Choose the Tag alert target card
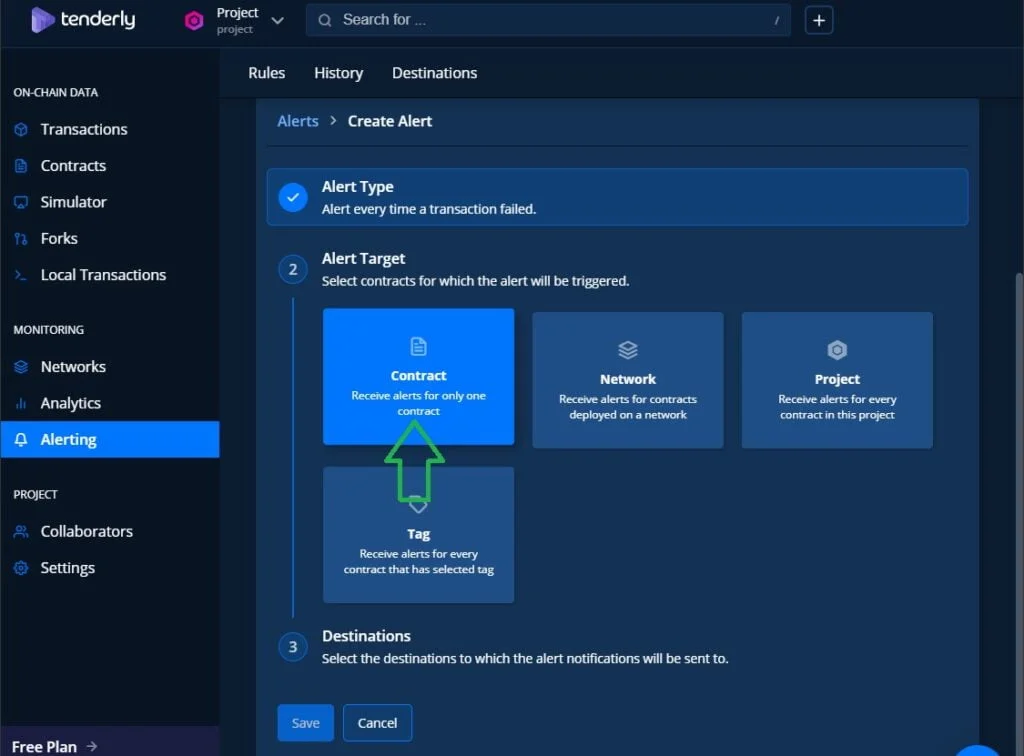 pyautogui.click(x=418, y=535)
